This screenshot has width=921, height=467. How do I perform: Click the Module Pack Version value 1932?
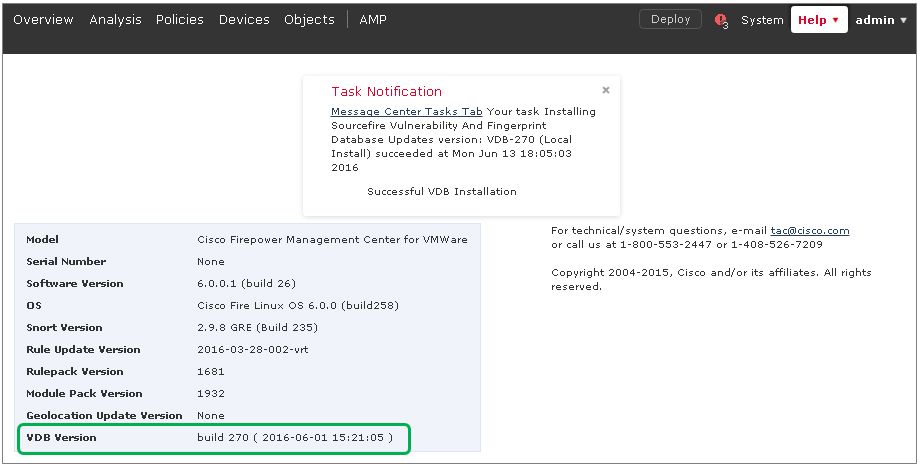point(211,394)
